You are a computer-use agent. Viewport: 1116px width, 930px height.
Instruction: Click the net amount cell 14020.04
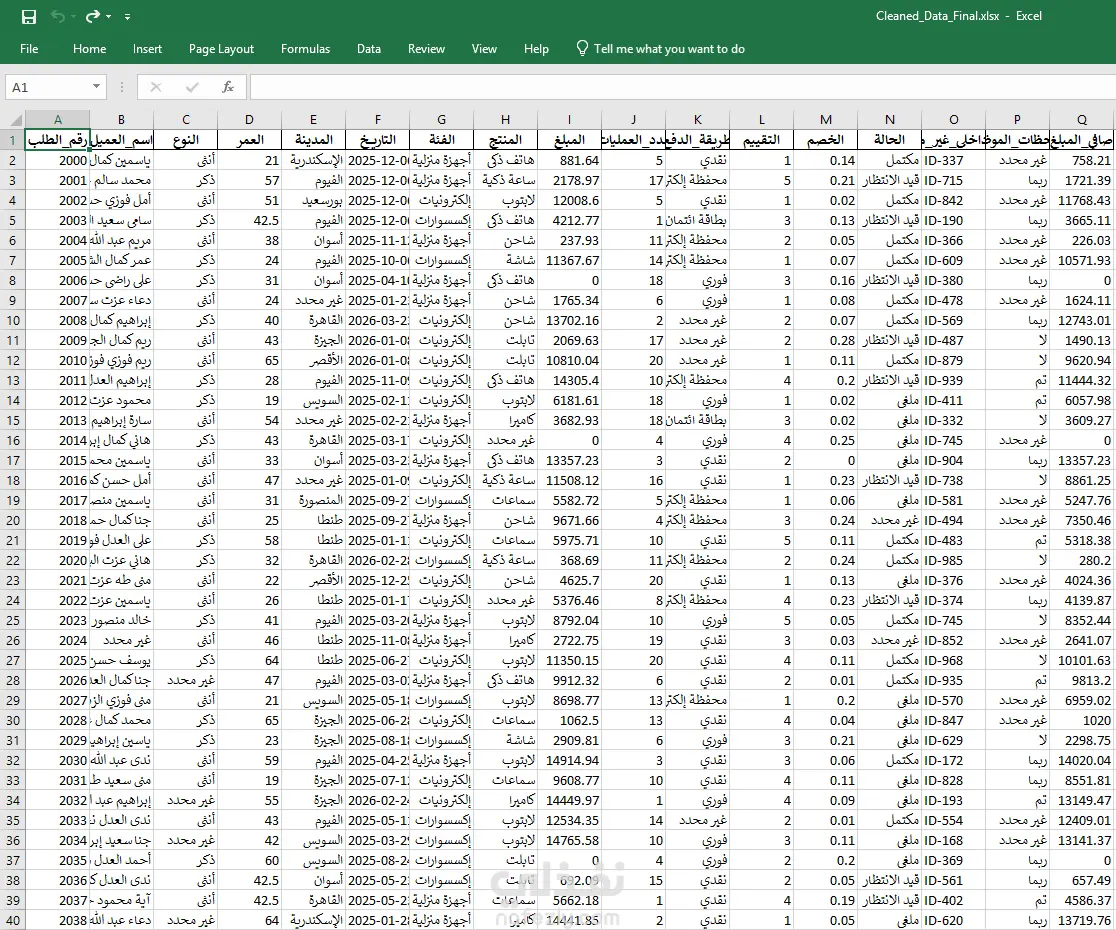[1082, 761]
